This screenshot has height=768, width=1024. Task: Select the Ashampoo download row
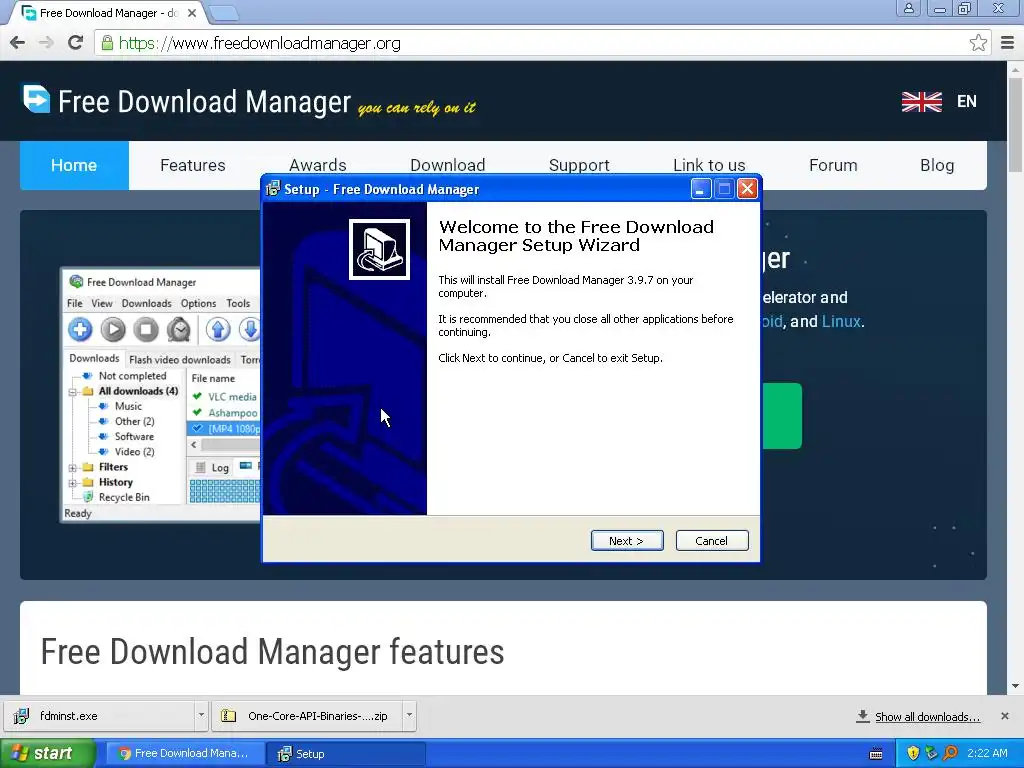(225, 413)
